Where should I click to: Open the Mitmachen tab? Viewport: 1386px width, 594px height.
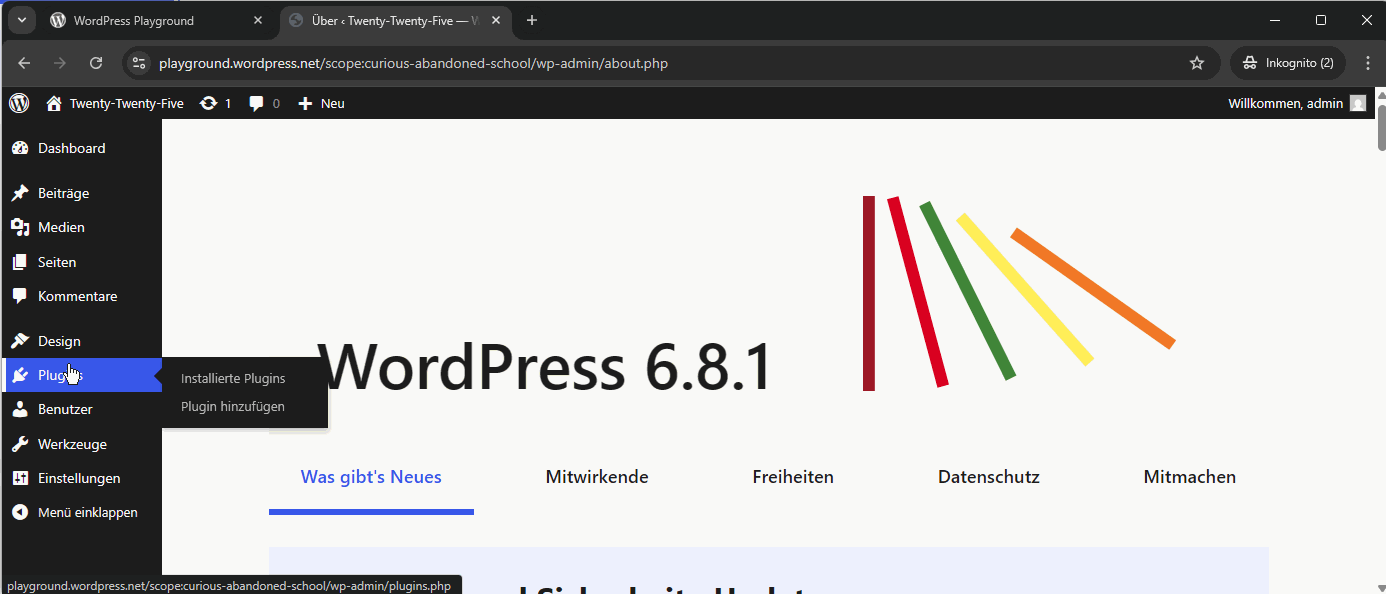tap(1190, 478)
